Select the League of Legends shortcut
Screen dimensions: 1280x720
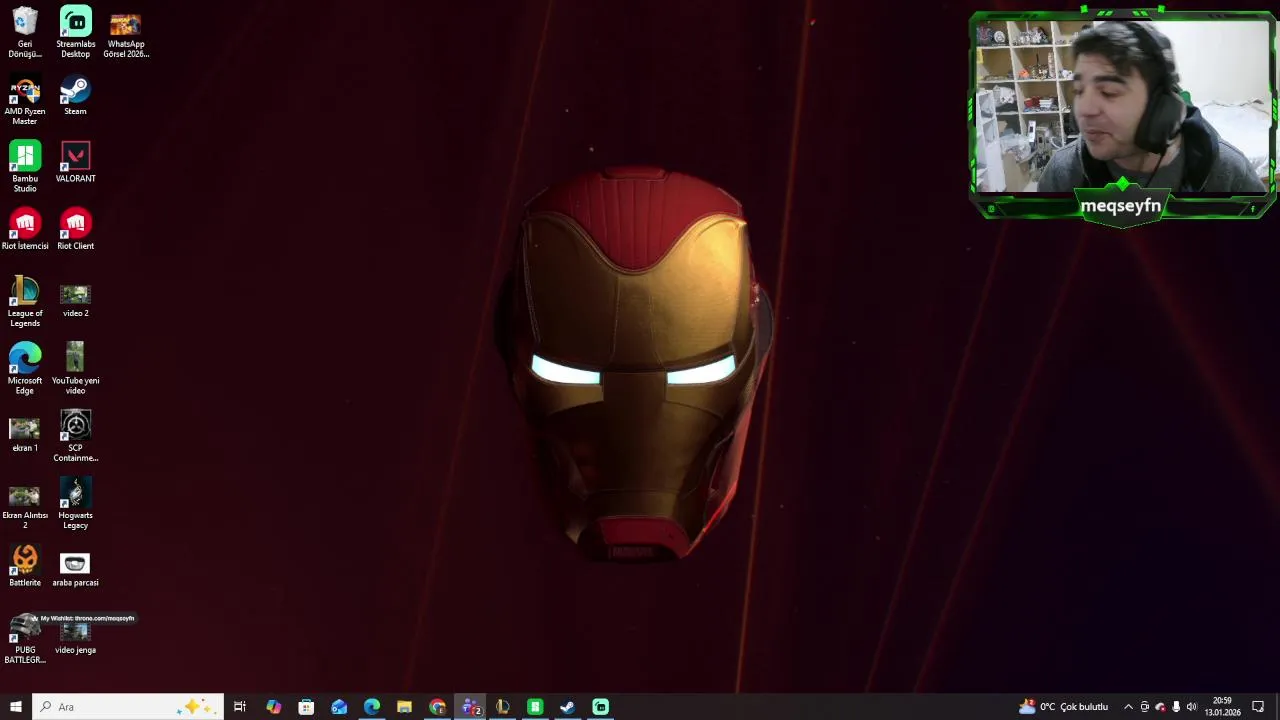25,302
